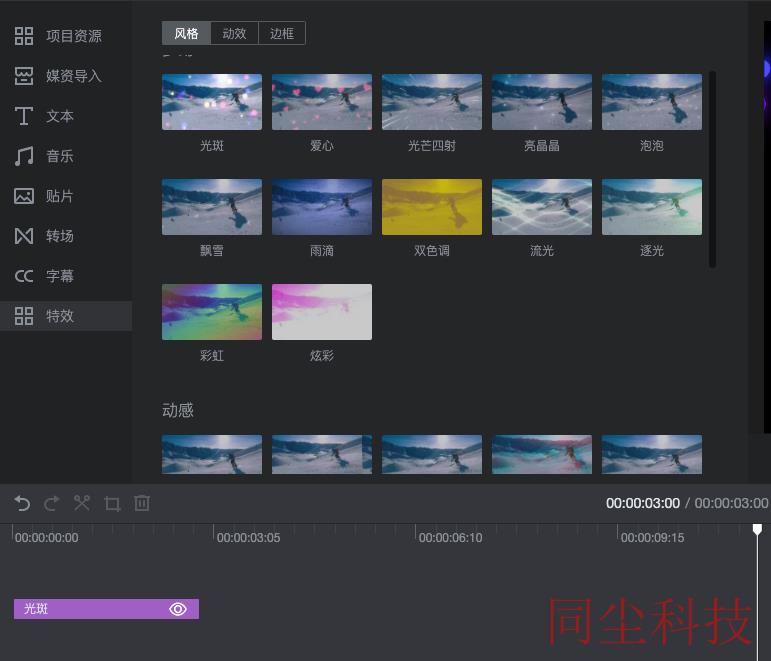Select the 泡泡 effect thumbnail
The width and height of the screenshot is (771, 661).
point(652,102)
